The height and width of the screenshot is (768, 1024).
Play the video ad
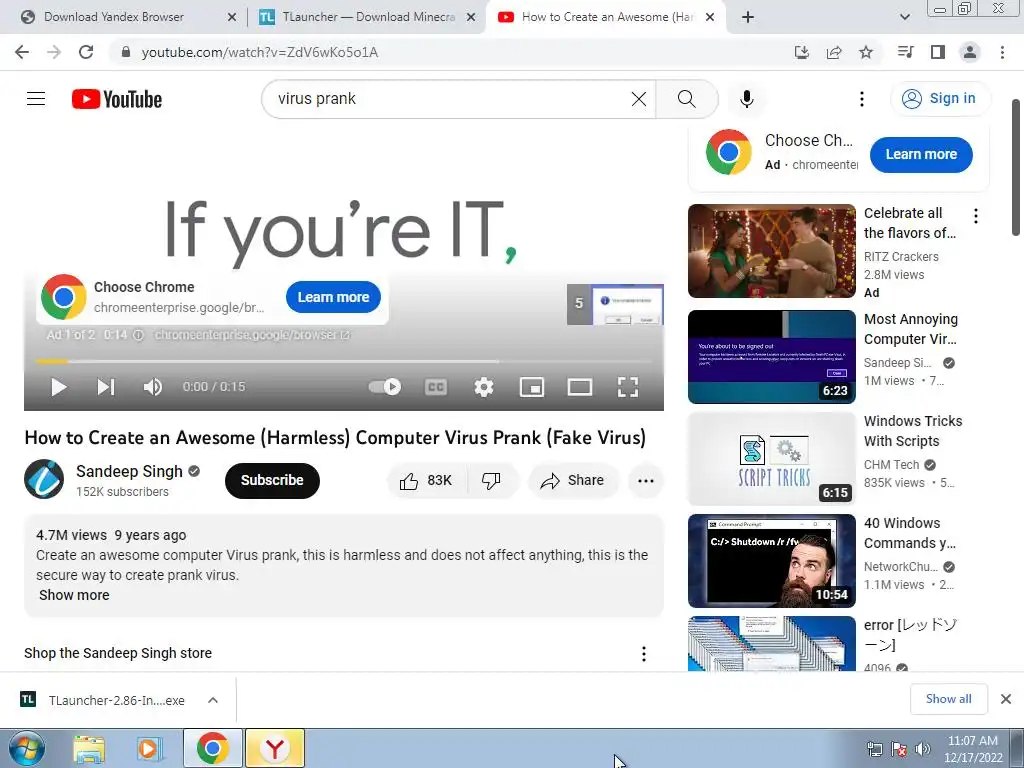tap(59, 387)
